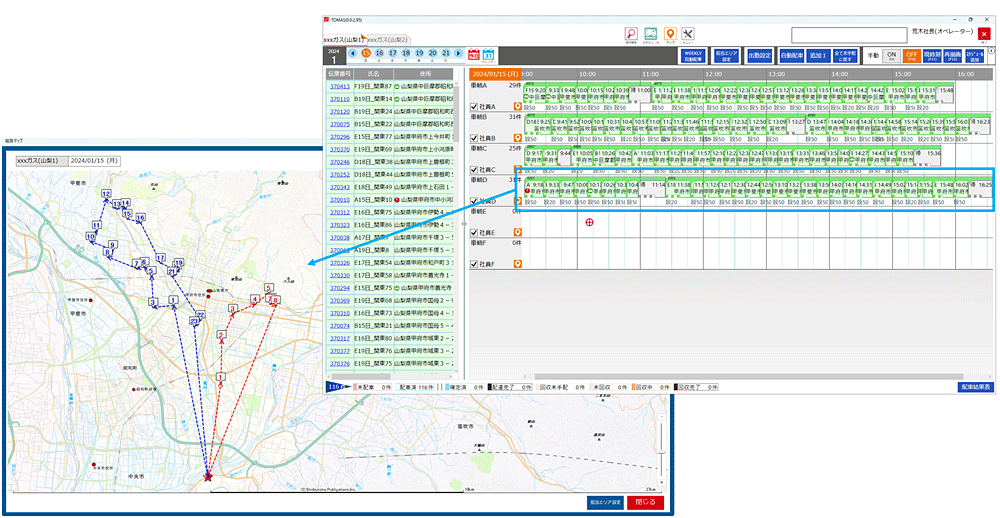Open slip number 370376 link

pyautogui.click(x=339, y=364)
